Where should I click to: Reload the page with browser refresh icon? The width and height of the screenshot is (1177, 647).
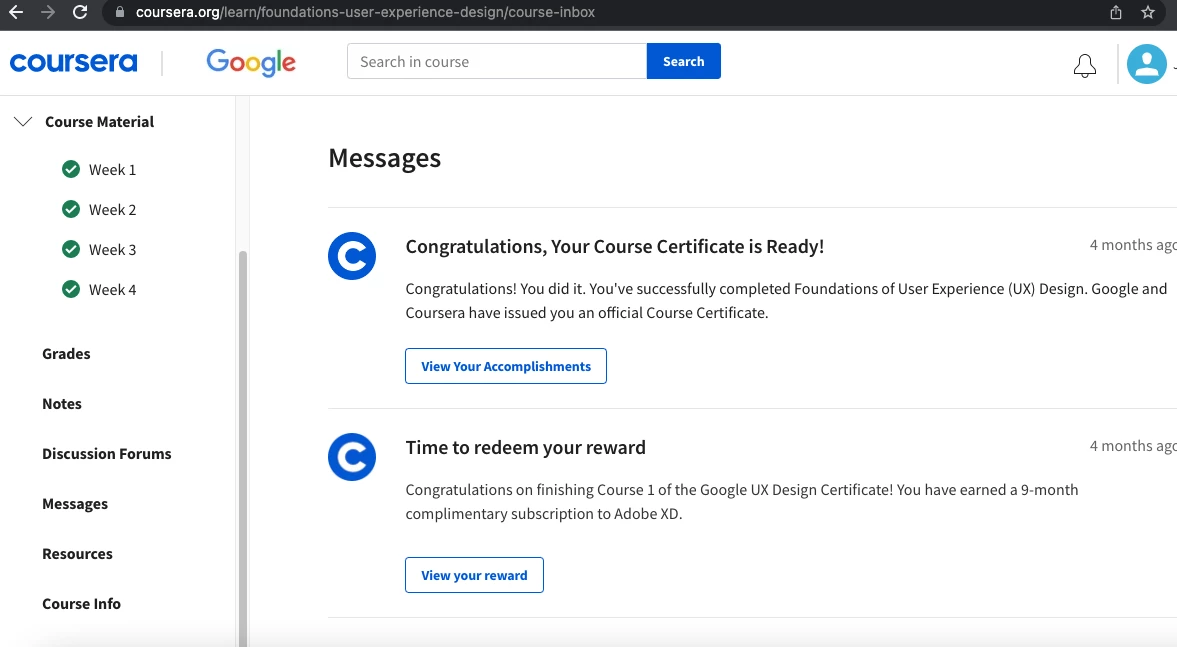80,12
